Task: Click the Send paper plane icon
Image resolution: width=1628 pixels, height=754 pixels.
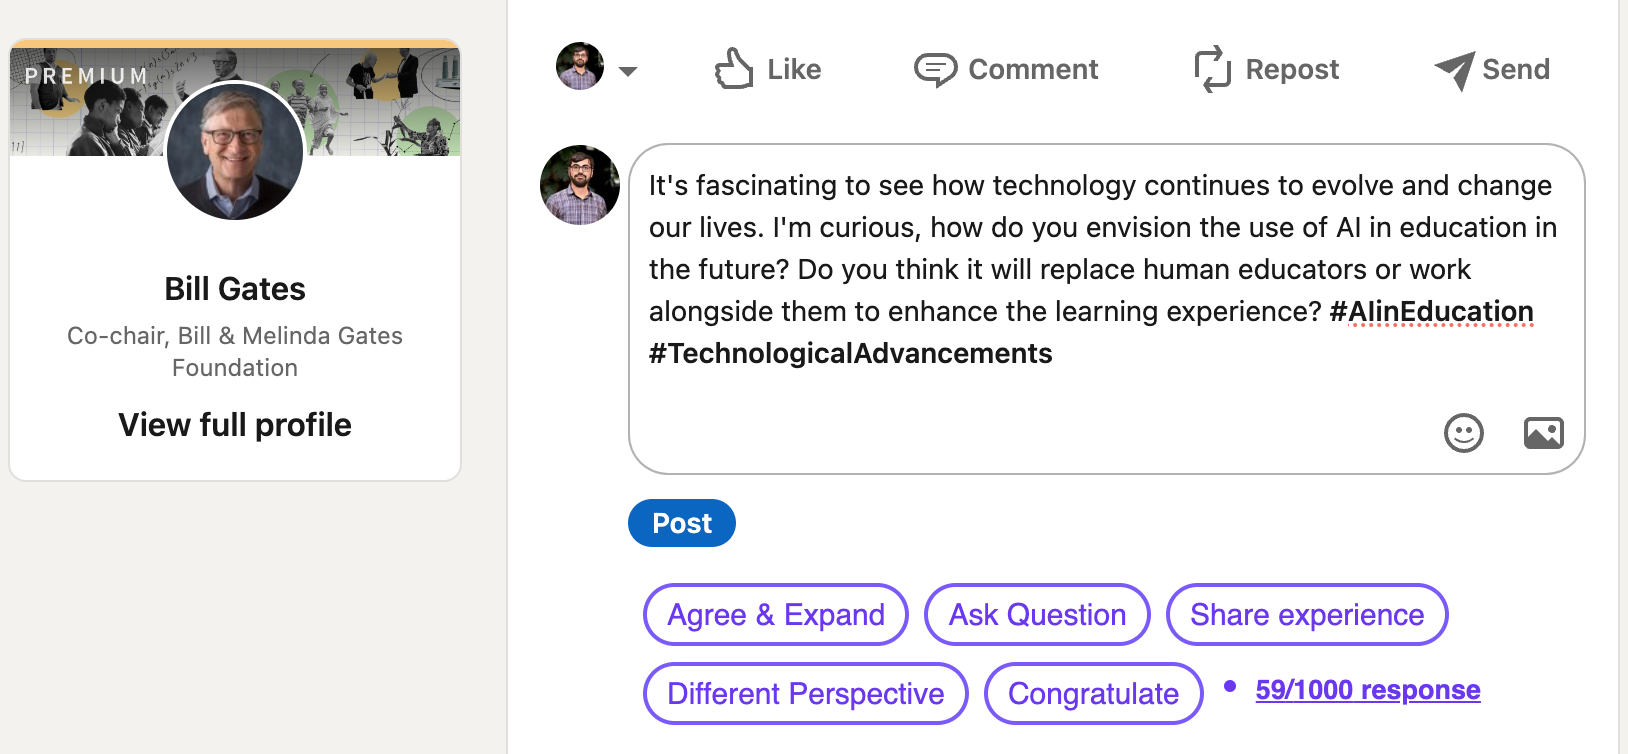Action: pos(1454,70)
